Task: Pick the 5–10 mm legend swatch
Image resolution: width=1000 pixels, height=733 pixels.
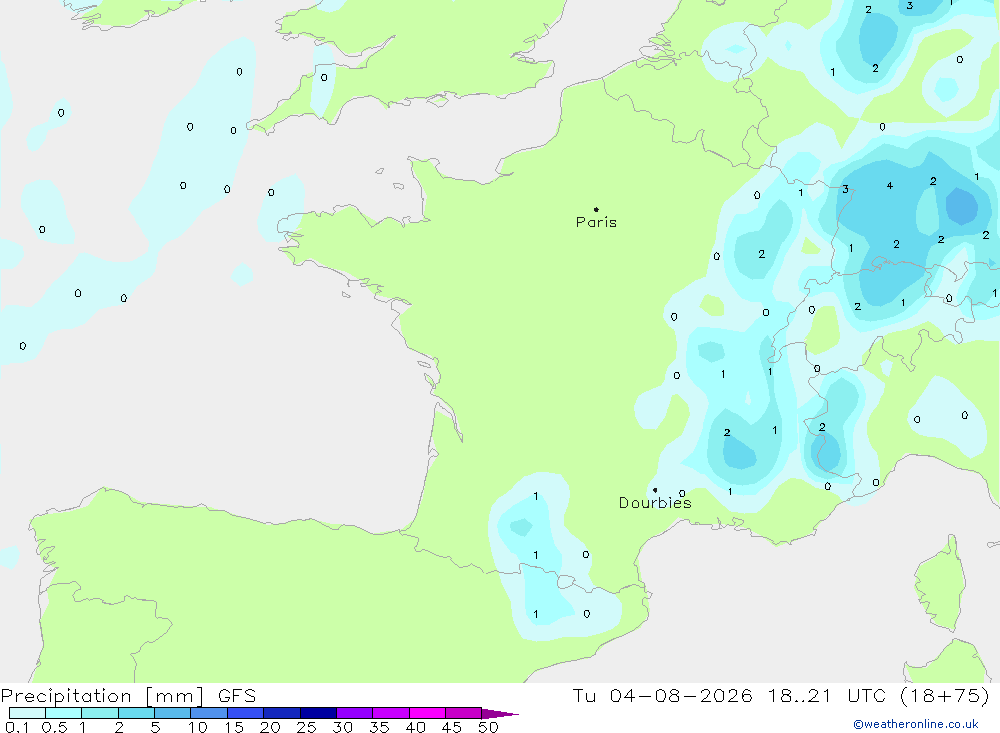Action: point(173,713)
